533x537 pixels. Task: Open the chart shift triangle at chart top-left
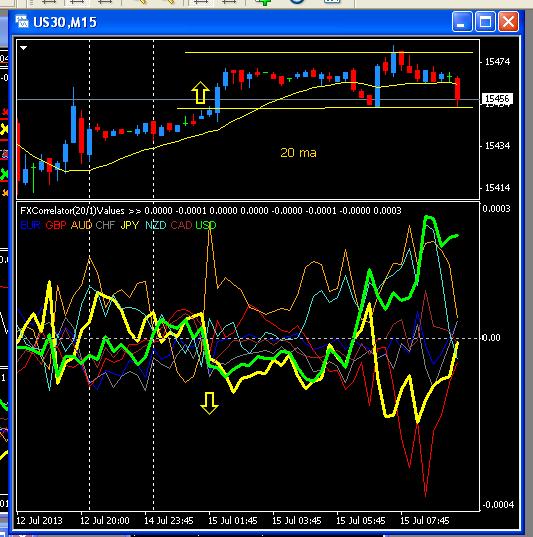(23, 48)
